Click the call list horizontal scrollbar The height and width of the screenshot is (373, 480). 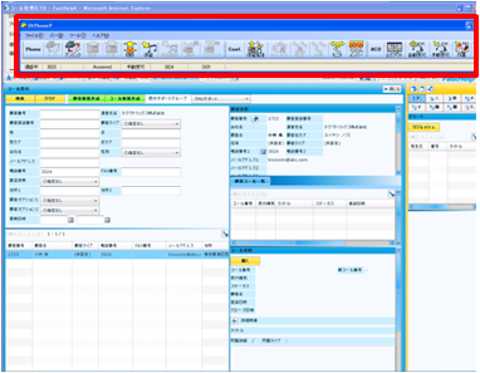(313, 243)
